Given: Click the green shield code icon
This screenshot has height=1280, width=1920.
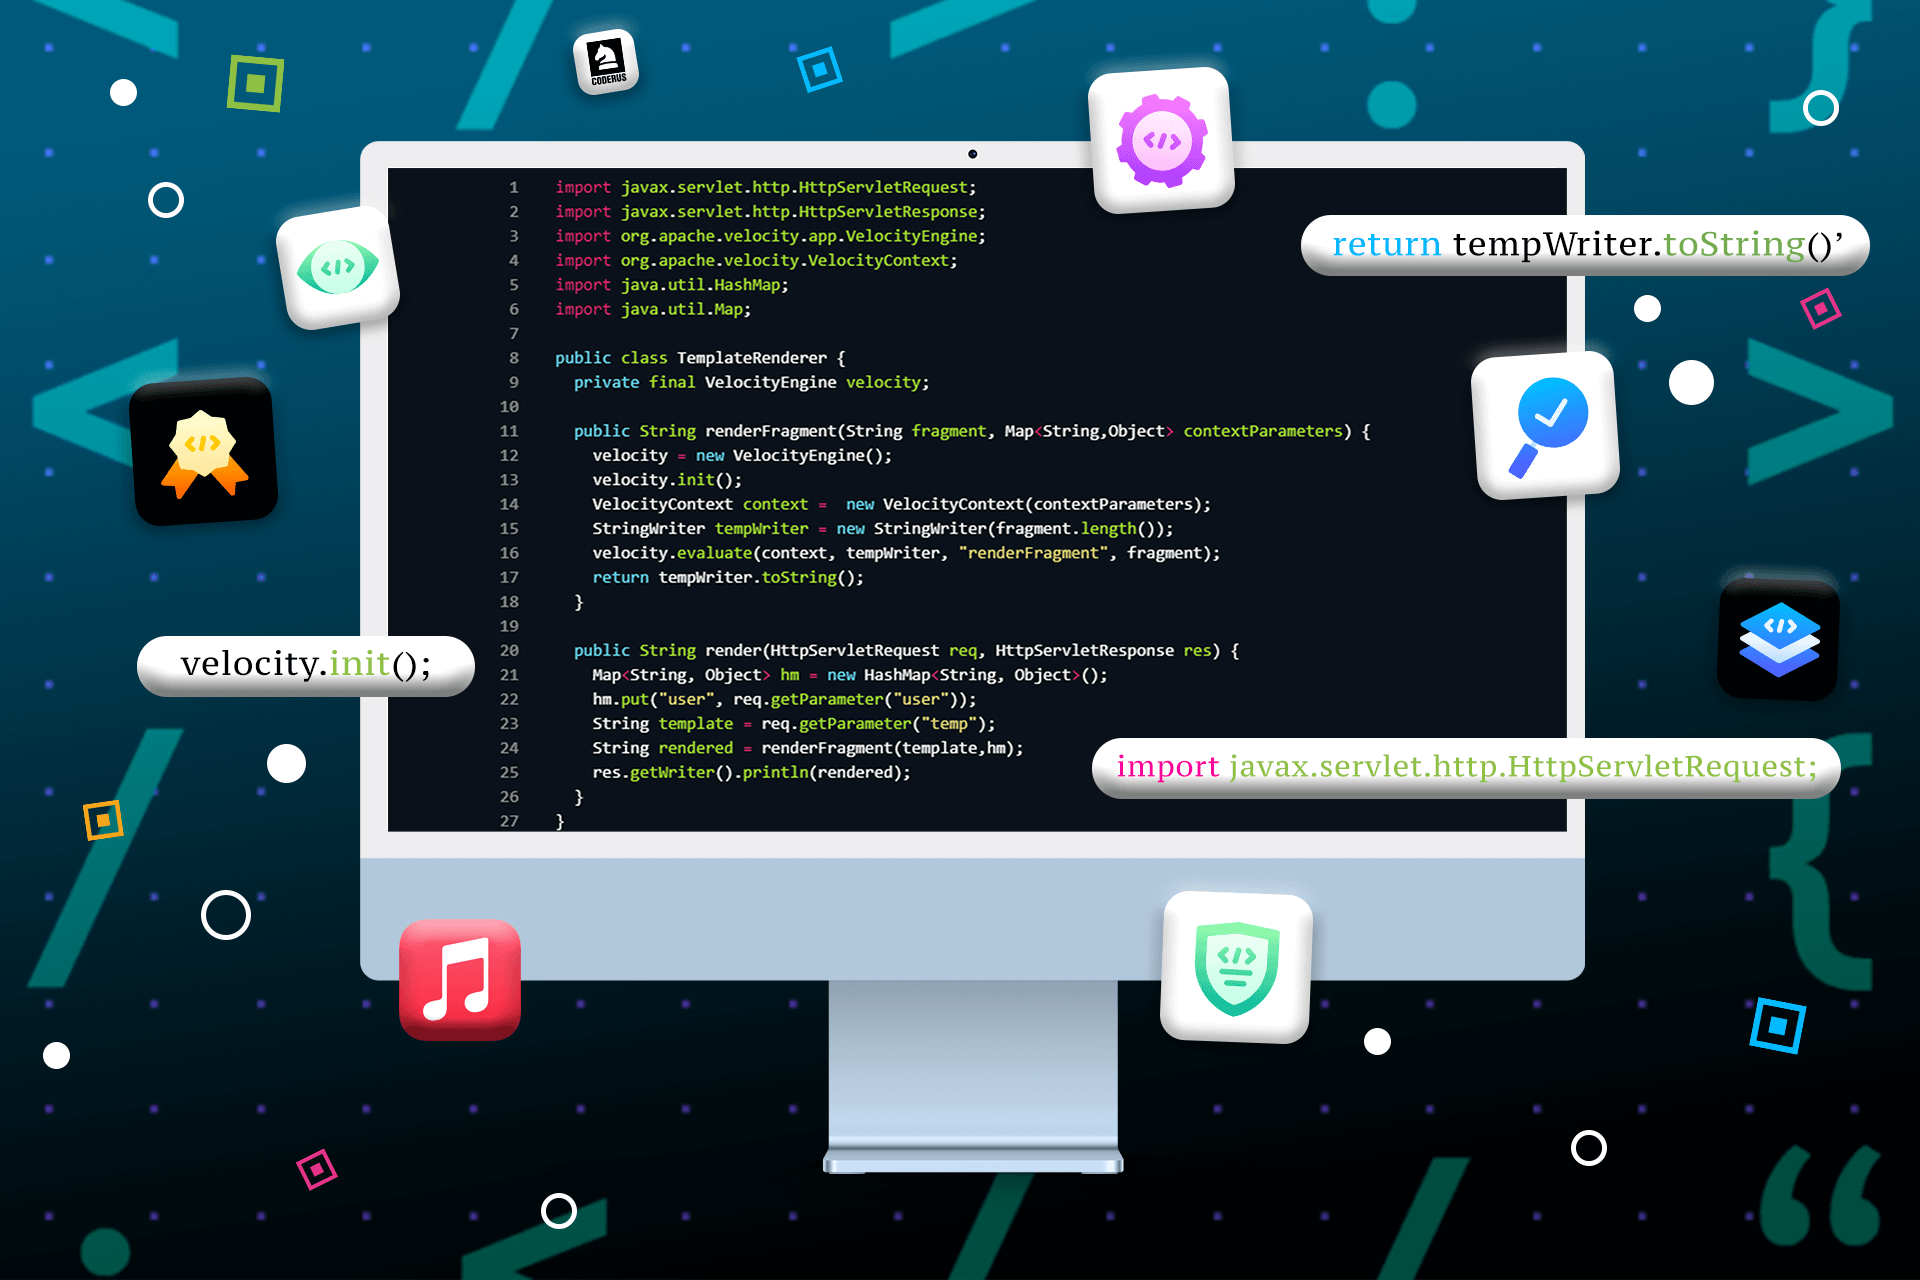Looking at the screenshot, I should pyautogui.click(x=1236, y=967).
